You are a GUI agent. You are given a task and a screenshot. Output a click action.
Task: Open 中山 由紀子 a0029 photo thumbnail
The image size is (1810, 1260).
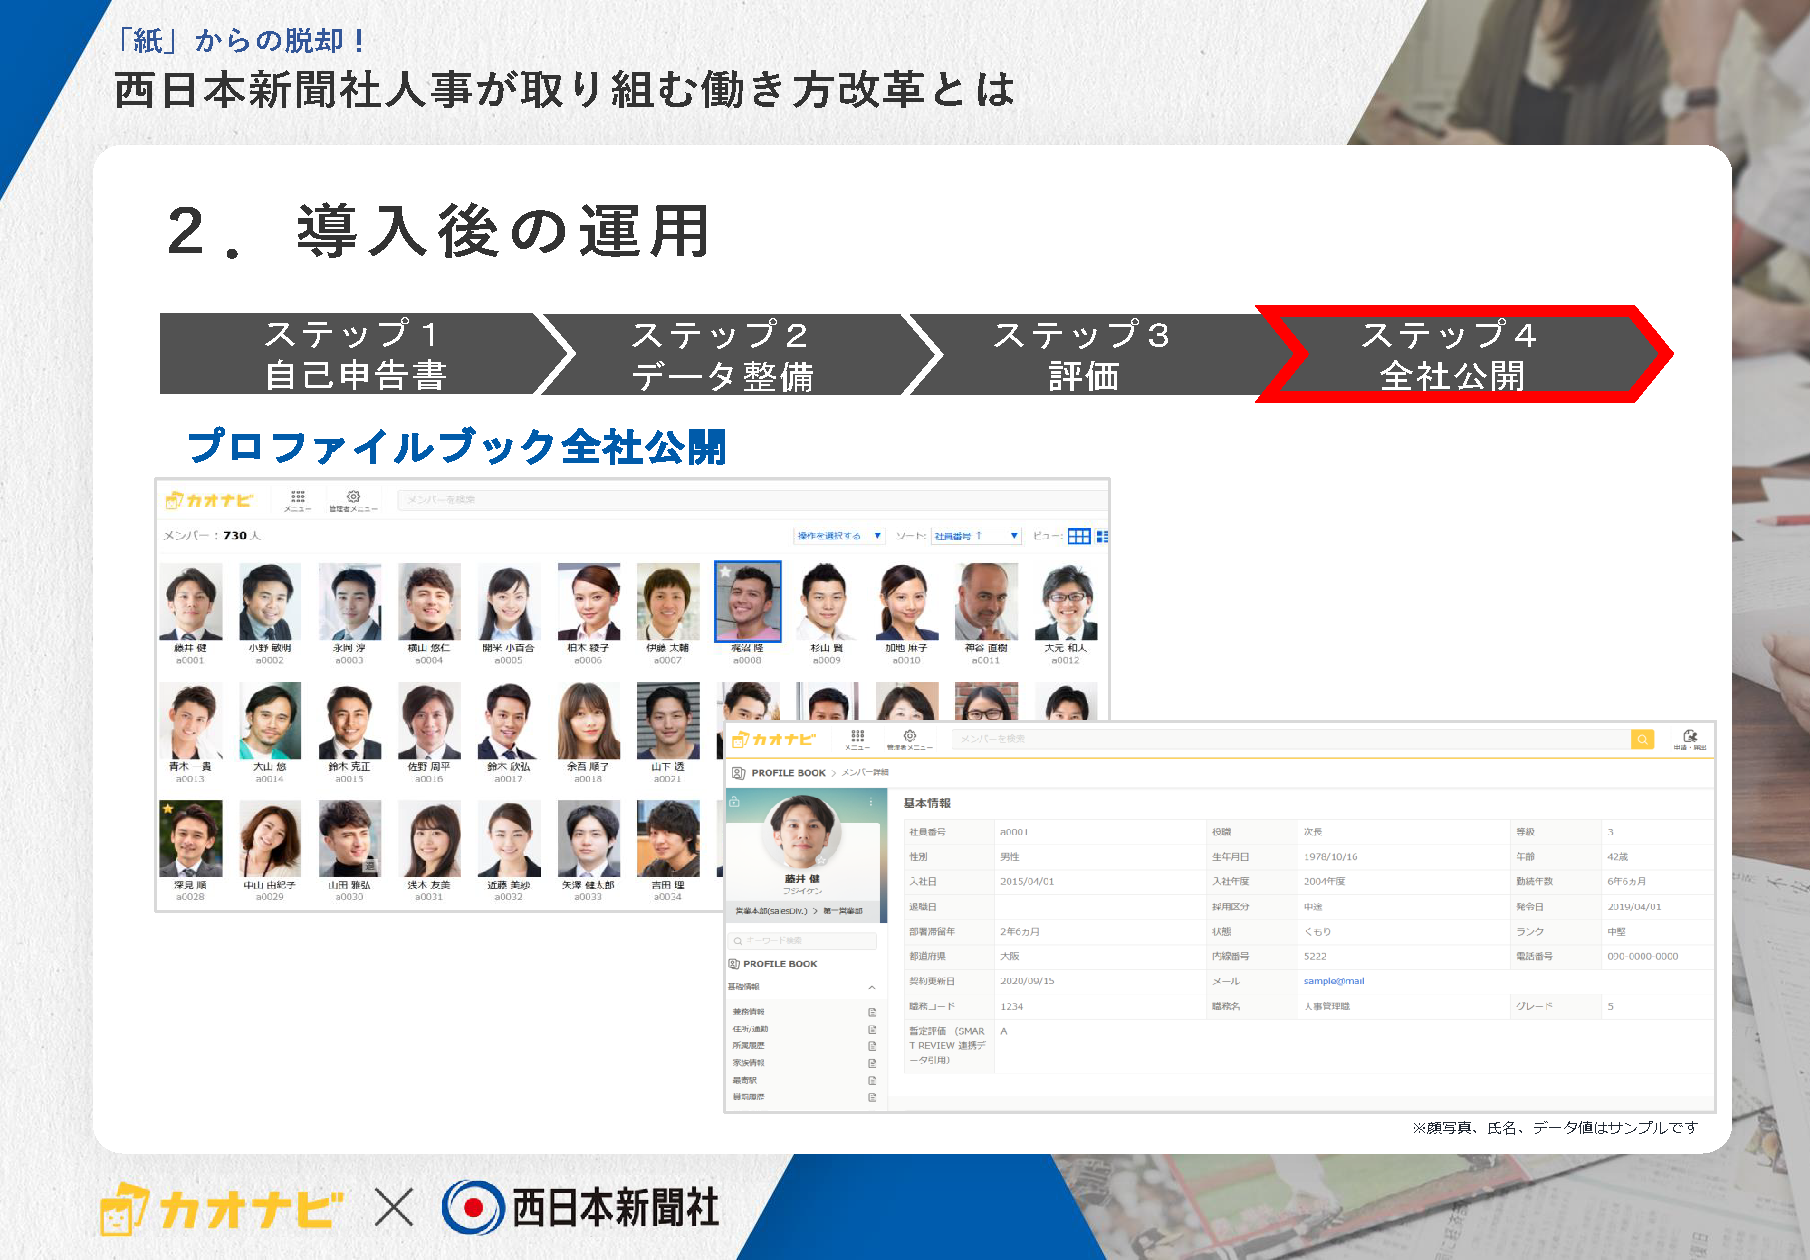pos(269,839)
